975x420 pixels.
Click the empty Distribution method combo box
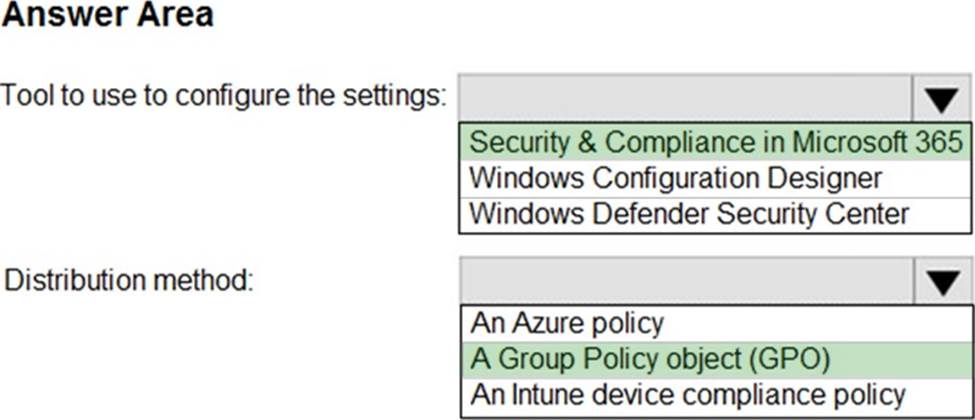pyautogui.click(x=685, y=283)
